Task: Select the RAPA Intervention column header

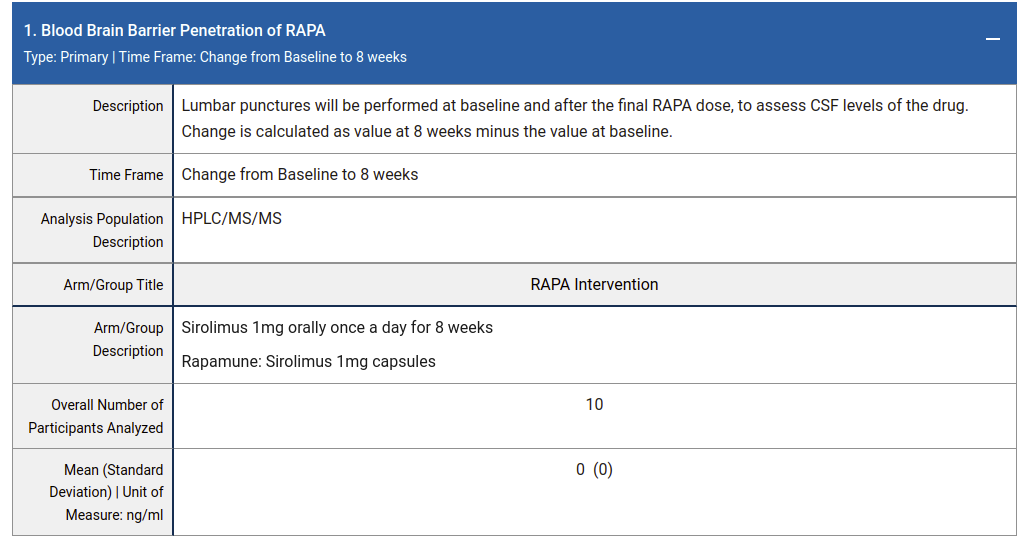Action: (594, 284)
